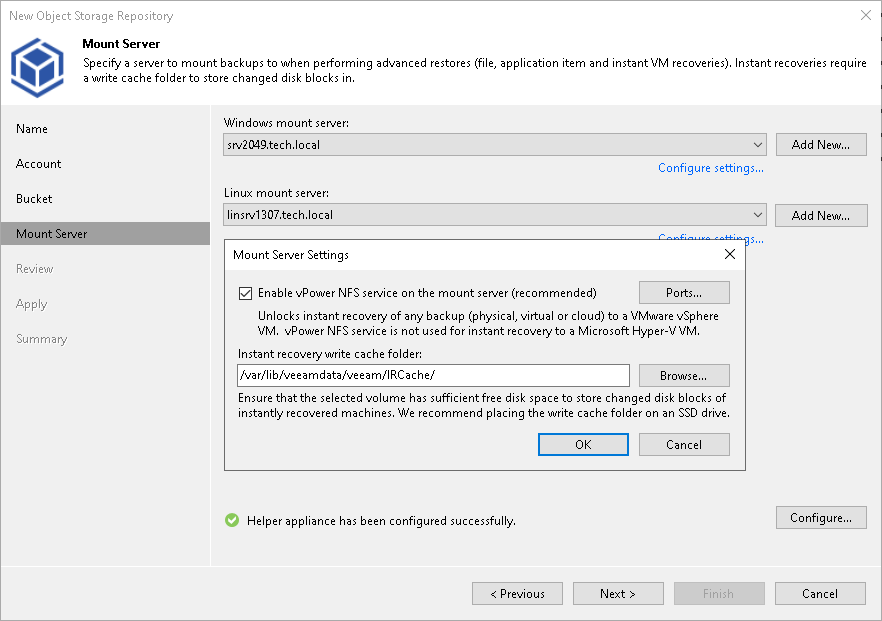
Task: Toggle Enable vPower NFS service checkbox
Action: pyautogui.click(x=245, y=293)
